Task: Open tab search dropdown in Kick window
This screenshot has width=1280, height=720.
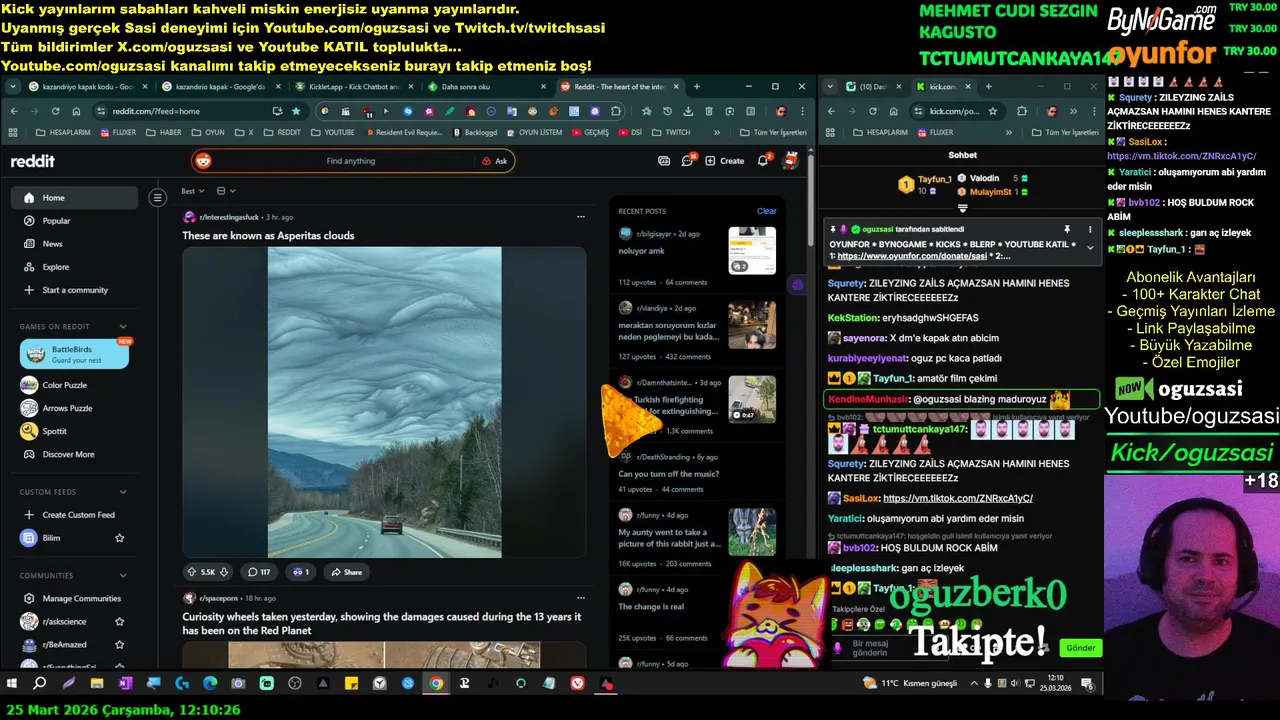Action: tap(832, 87)
